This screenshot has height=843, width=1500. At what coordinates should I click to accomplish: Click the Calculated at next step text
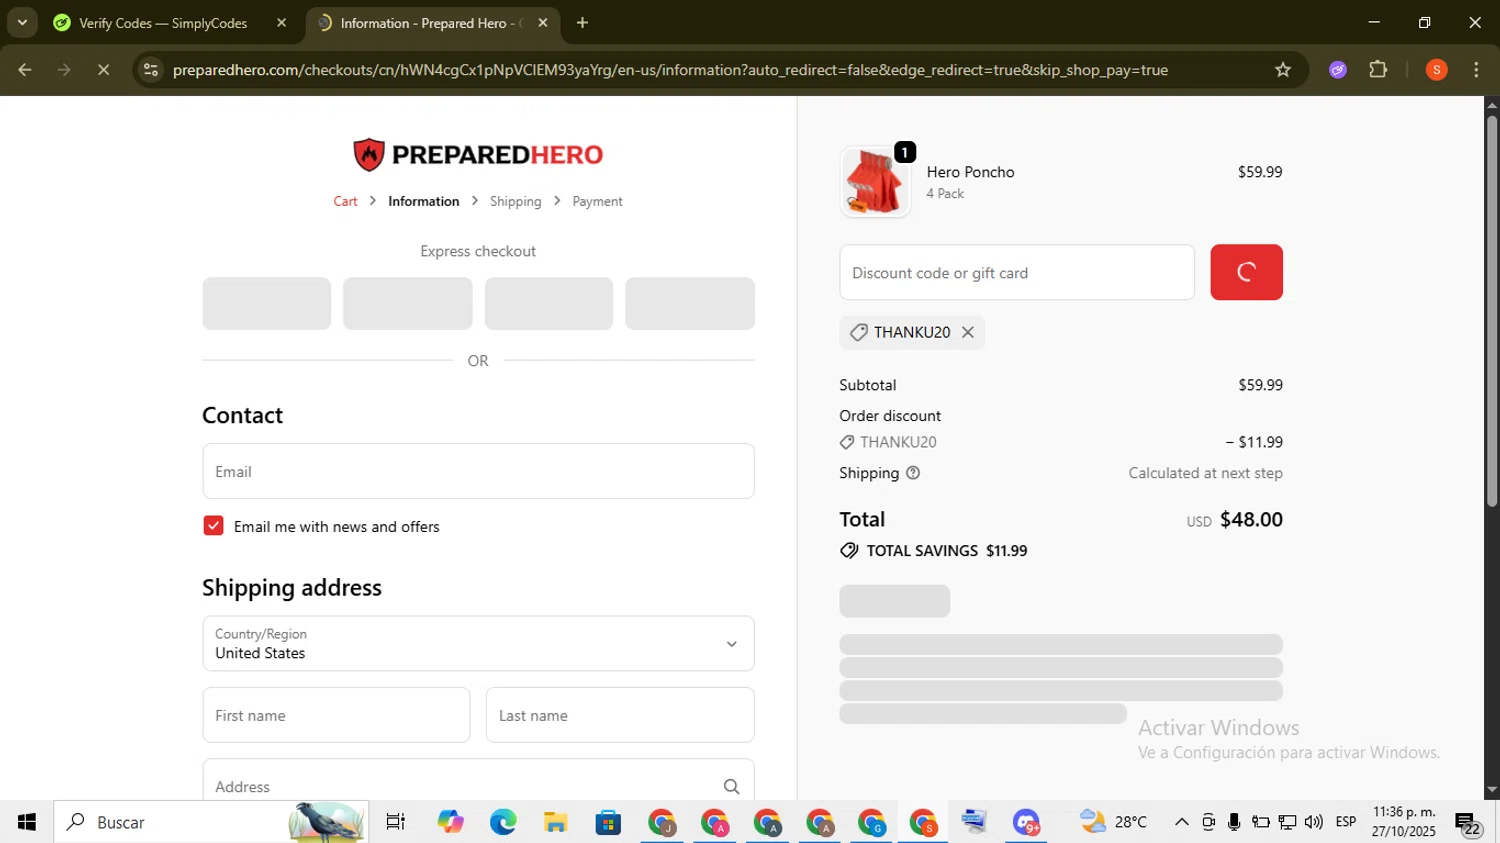(1205, 473)
